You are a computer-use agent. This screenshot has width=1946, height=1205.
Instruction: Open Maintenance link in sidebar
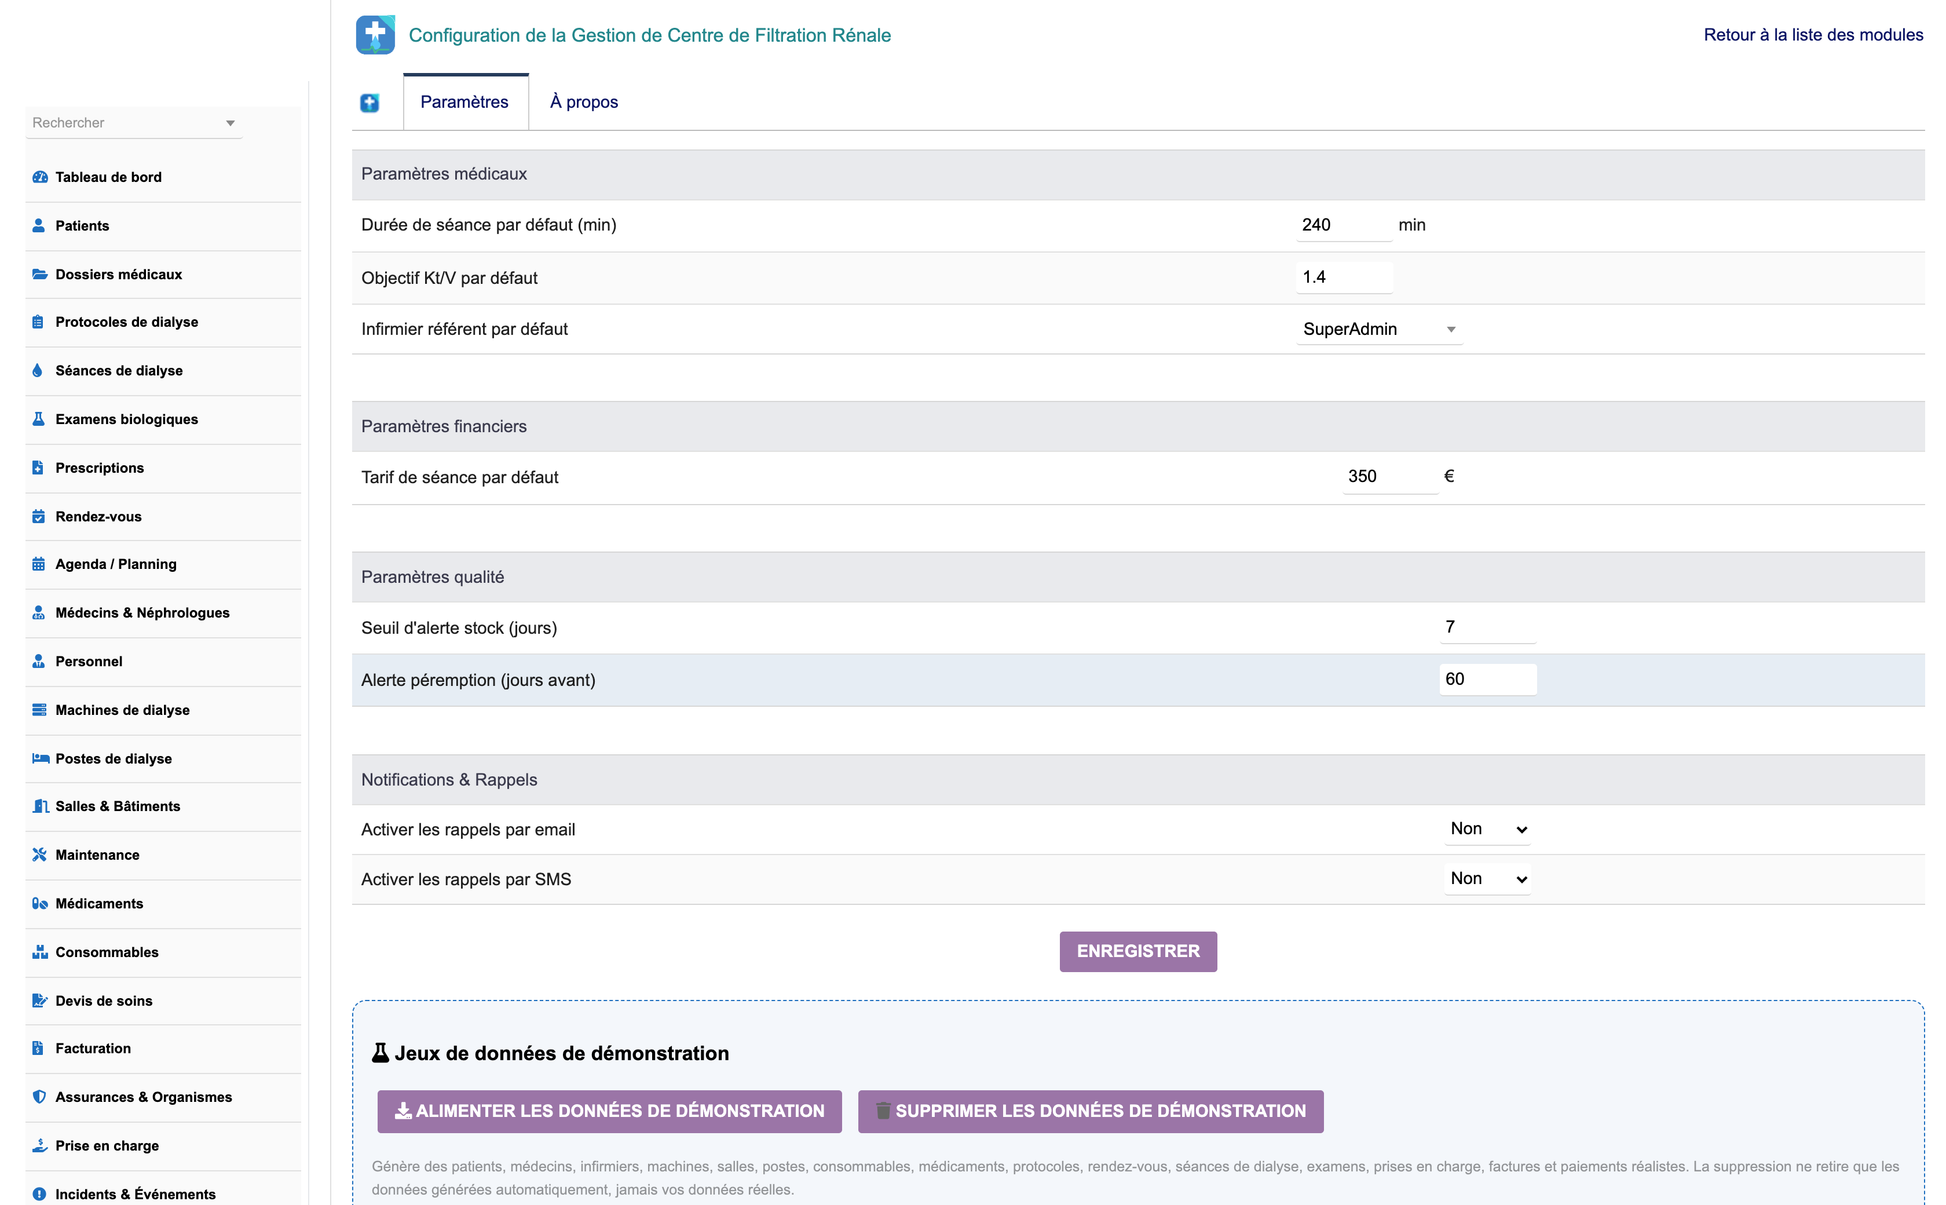point(97,855)
